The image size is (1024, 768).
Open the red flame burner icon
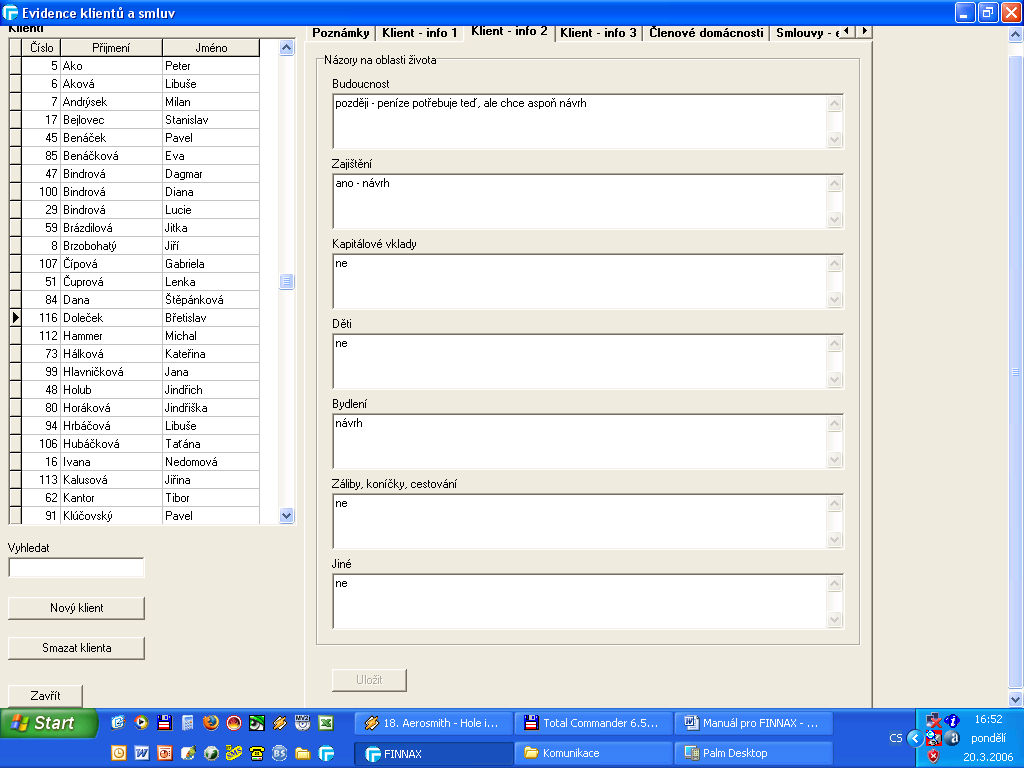tap(234, 722)
